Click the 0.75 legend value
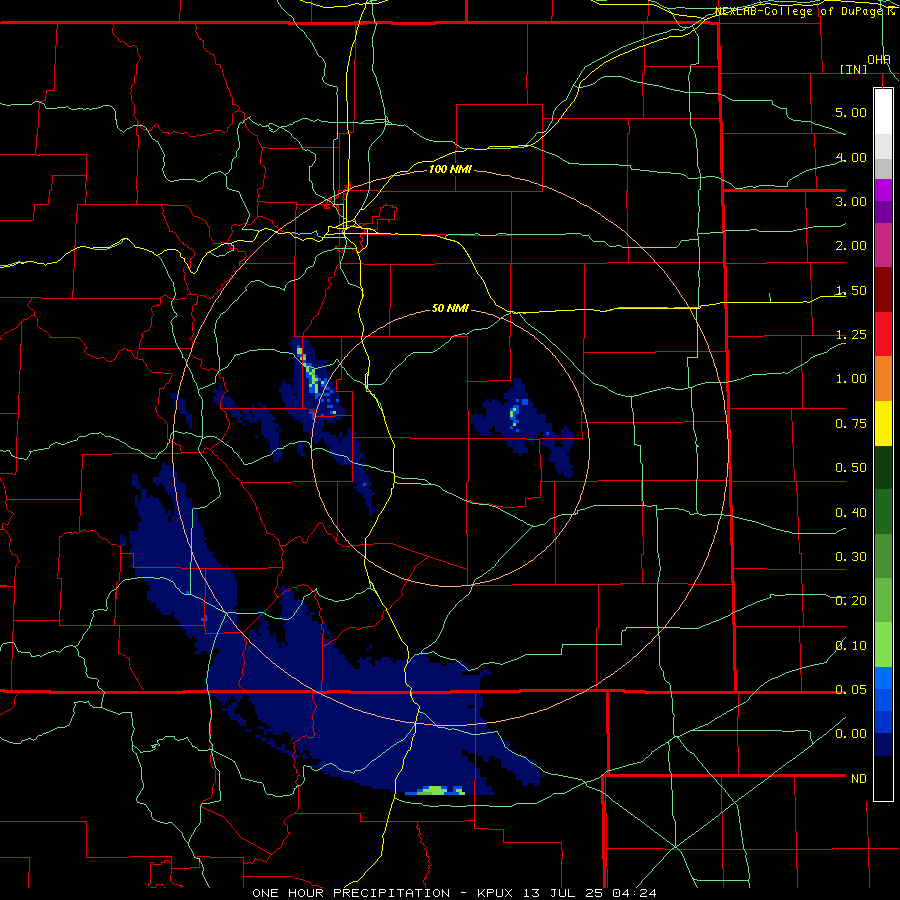This screenshot has width=900, height=900. (851, 424)
